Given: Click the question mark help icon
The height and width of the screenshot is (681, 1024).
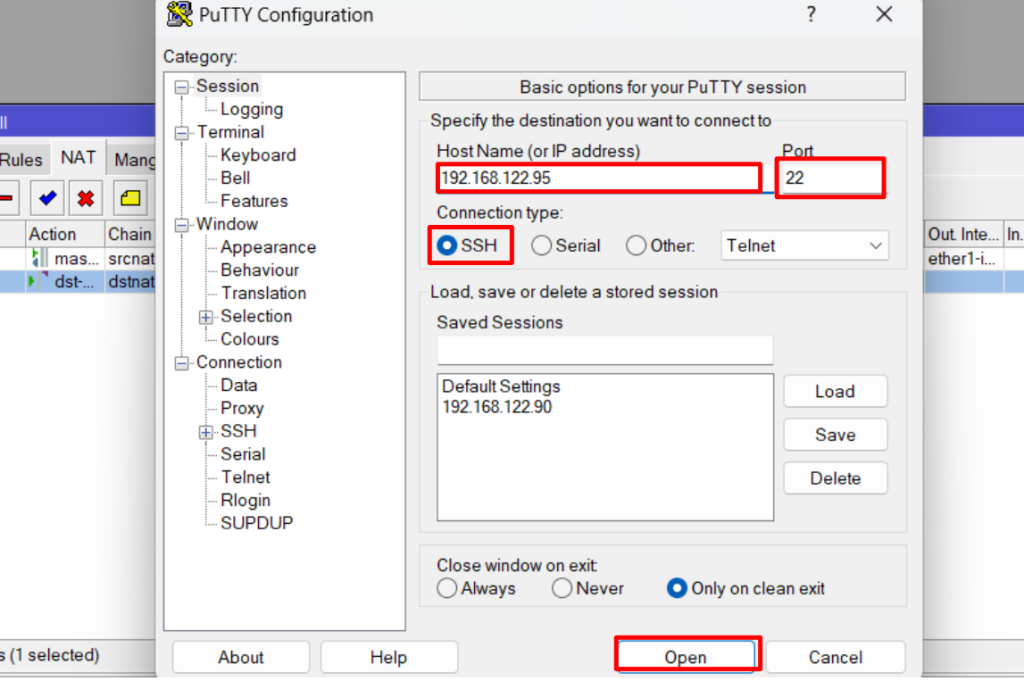Looking at the screenshot, I should tap(811, 15).
